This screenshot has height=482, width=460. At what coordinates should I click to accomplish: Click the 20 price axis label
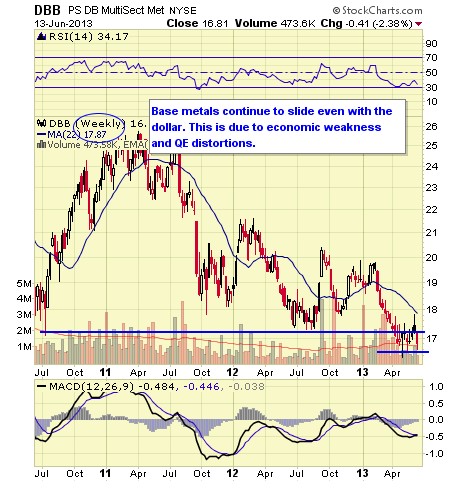click(x=432, y=257)
